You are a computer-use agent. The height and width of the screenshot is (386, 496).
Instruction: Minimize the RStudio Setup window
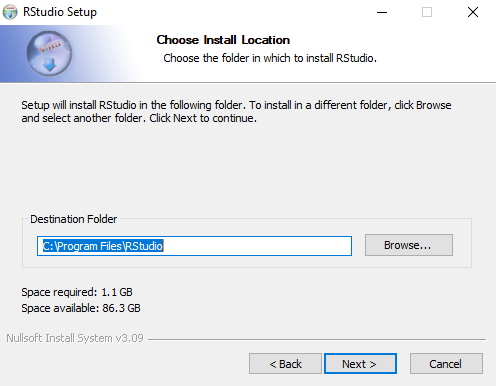pyautogui.click(x=382, y=12)
